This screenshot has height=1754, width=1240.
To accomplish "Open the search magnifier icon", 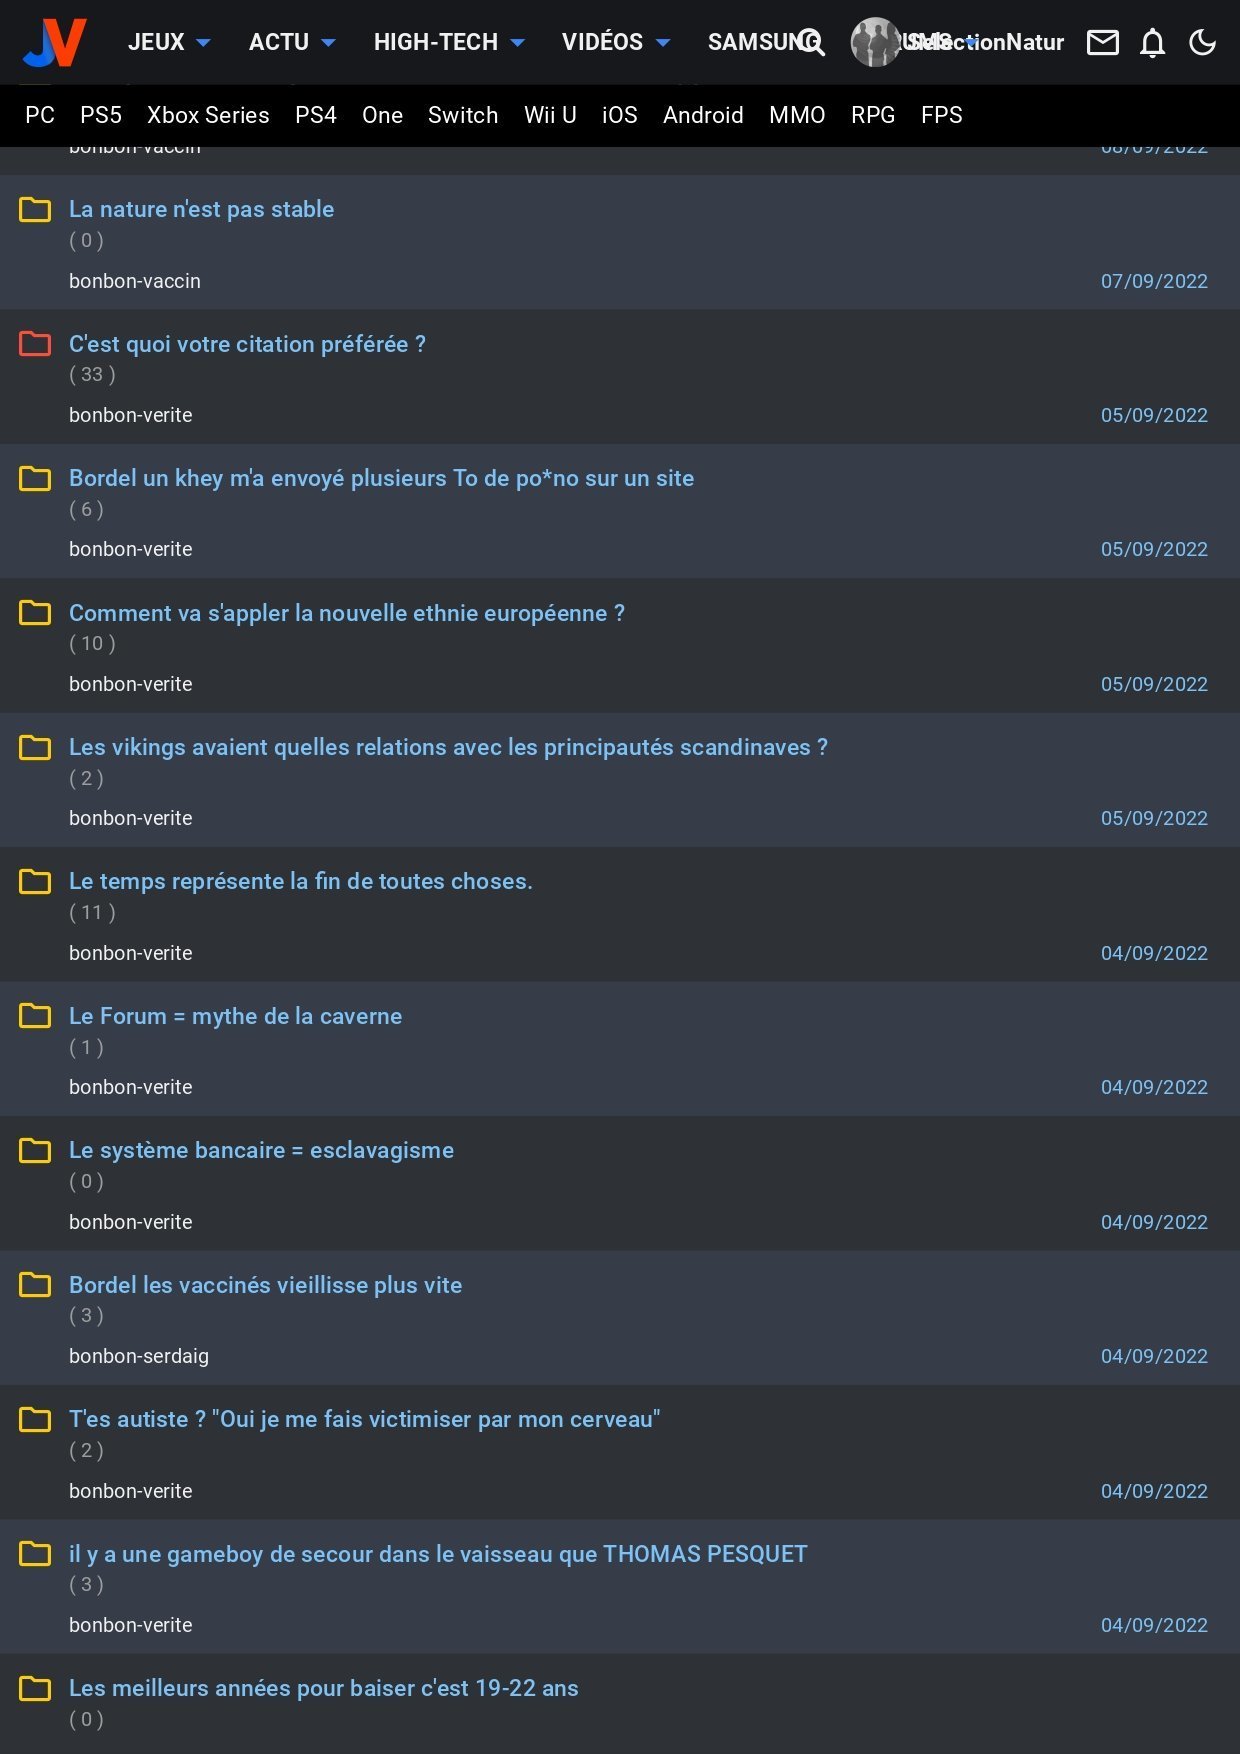I will click(x=811, y=42).
